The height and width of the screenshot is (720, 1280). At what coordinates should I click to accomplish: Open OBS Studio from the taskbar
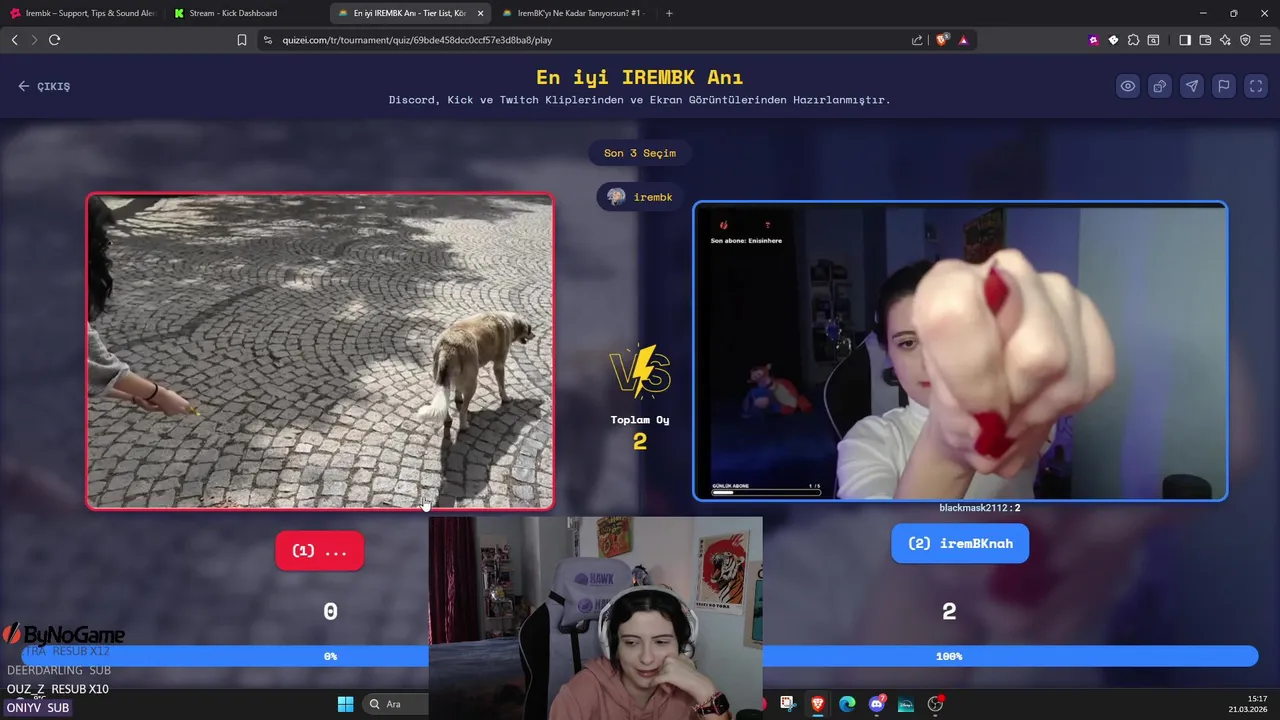[936, 704]
